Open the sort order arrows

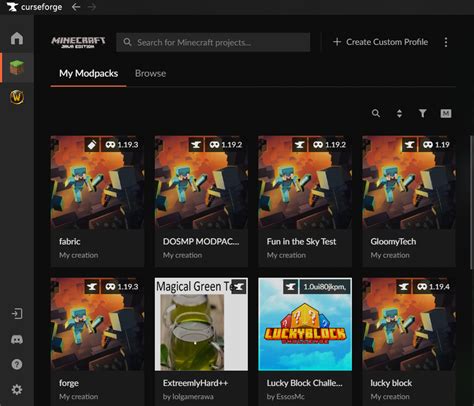pyautogui.click(x=399, y=113)
